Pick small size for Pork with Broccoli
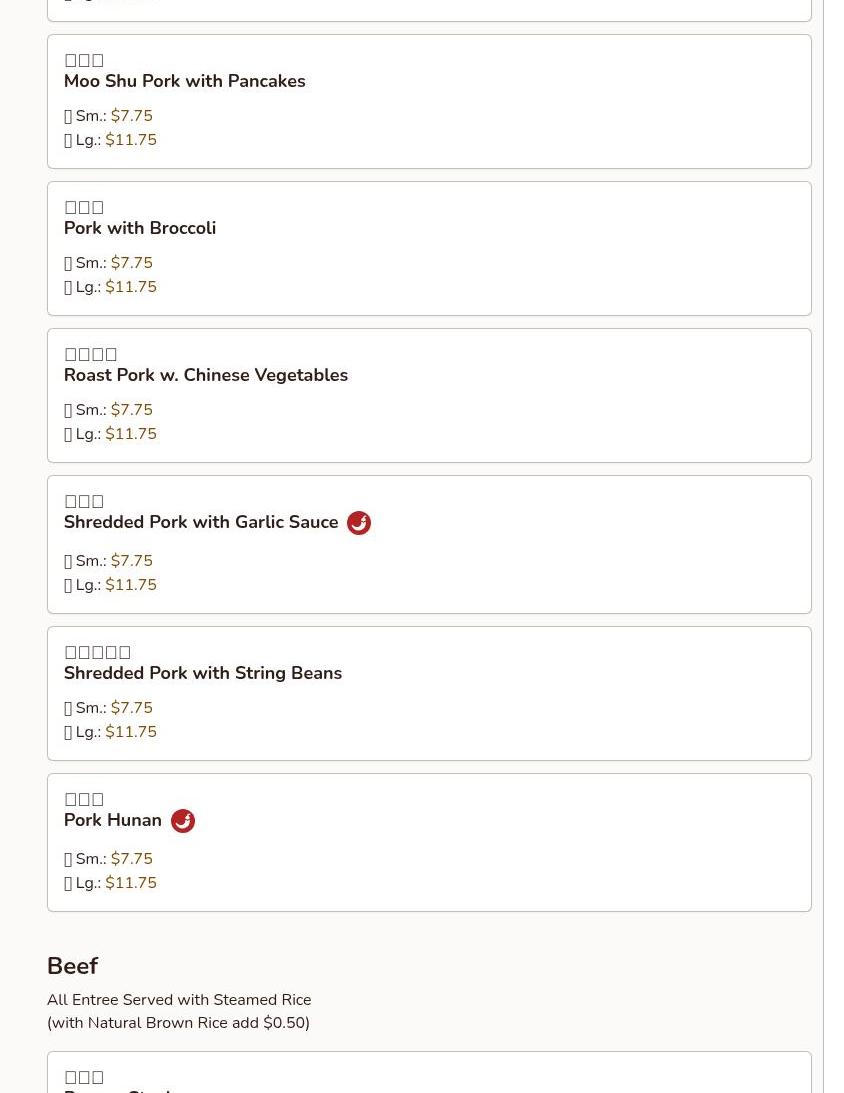844x1093 pixels. coord(108,263)
